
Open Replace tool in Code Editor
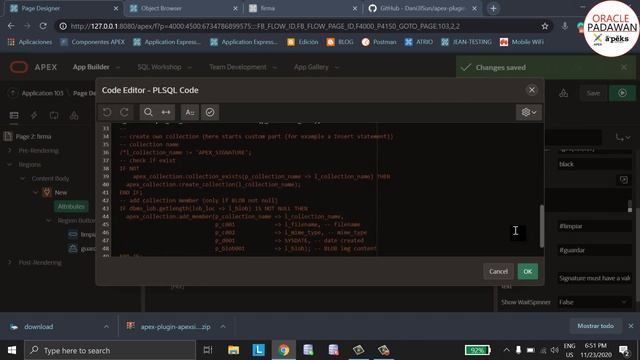click(166, 112)
